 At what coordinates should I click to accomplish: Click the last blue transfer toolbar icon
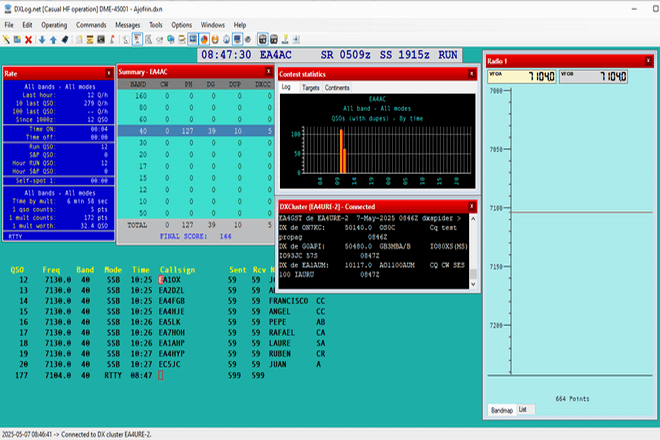296,40
